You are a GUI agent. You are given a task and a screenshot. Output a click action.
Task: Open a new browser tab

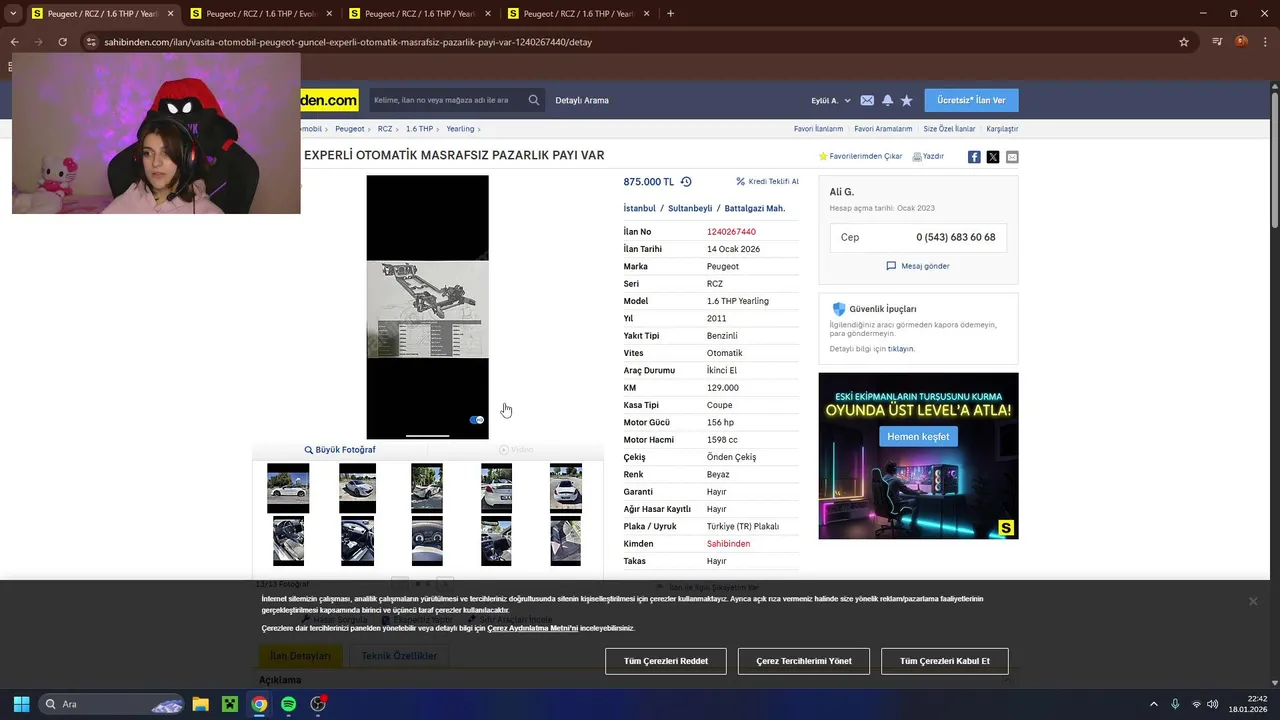(x=670, y=14)
